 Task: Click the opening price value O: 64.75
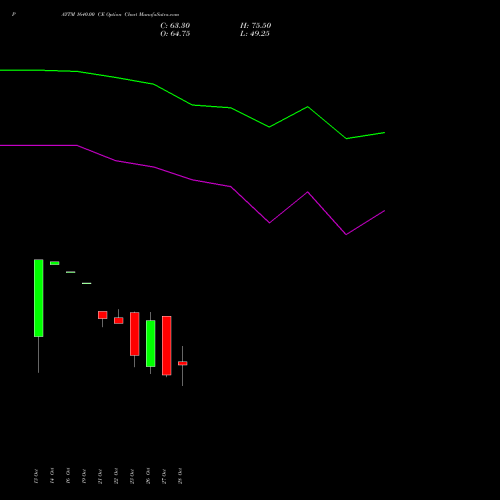(175, 34)
